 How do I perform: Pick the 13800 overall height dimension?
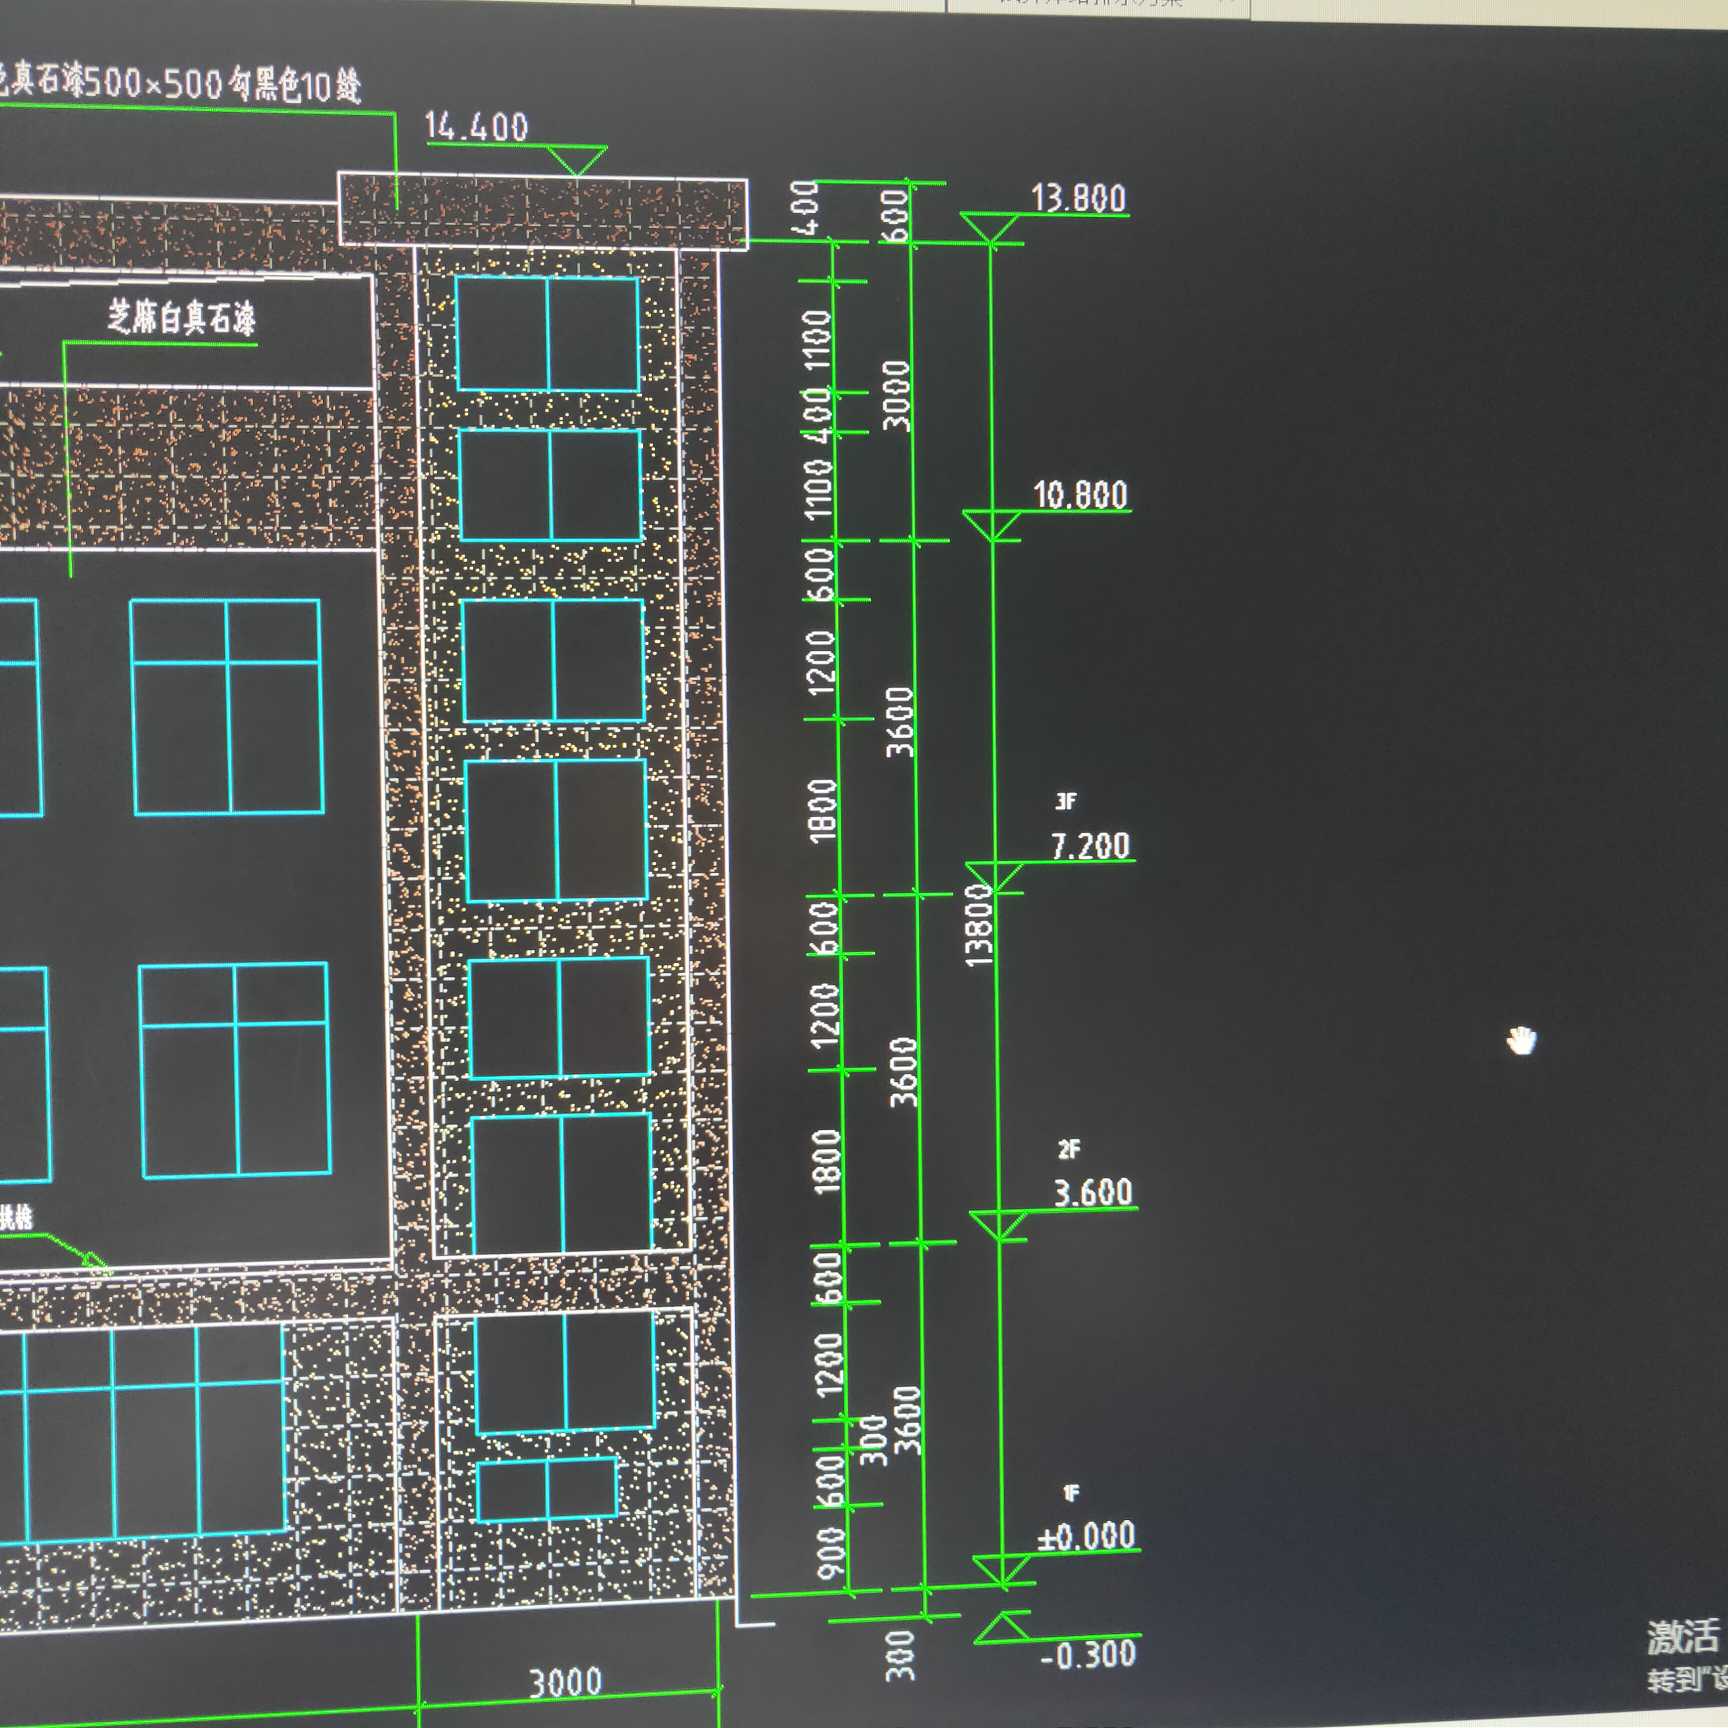point(979,925)
